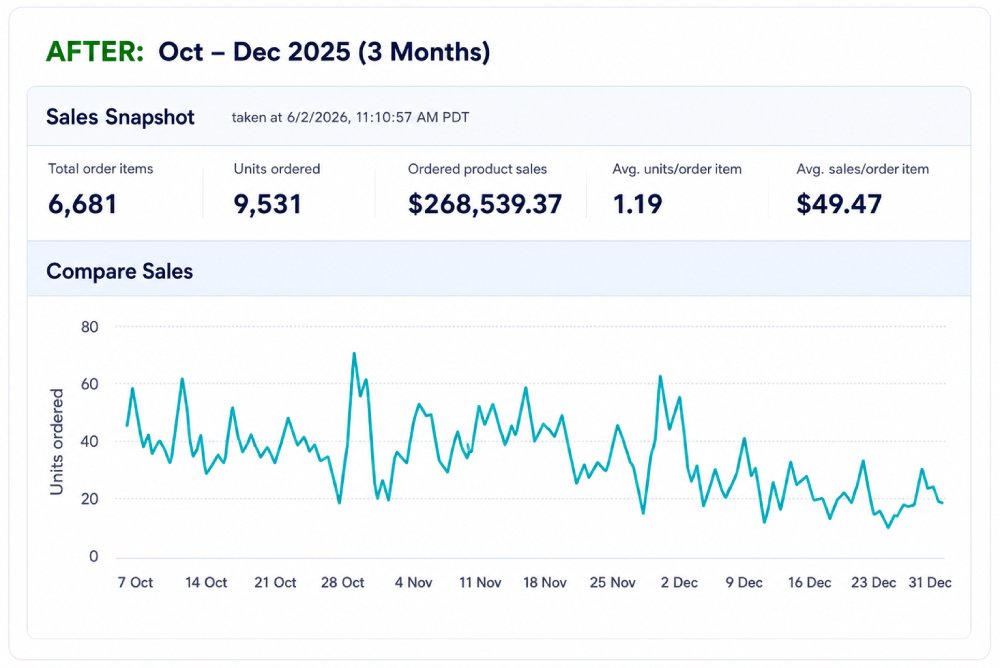Click the 'Oct – Dec 2025 (3 Months)' title
Screen dimensions: 1000x668
[x=324, y=52]
